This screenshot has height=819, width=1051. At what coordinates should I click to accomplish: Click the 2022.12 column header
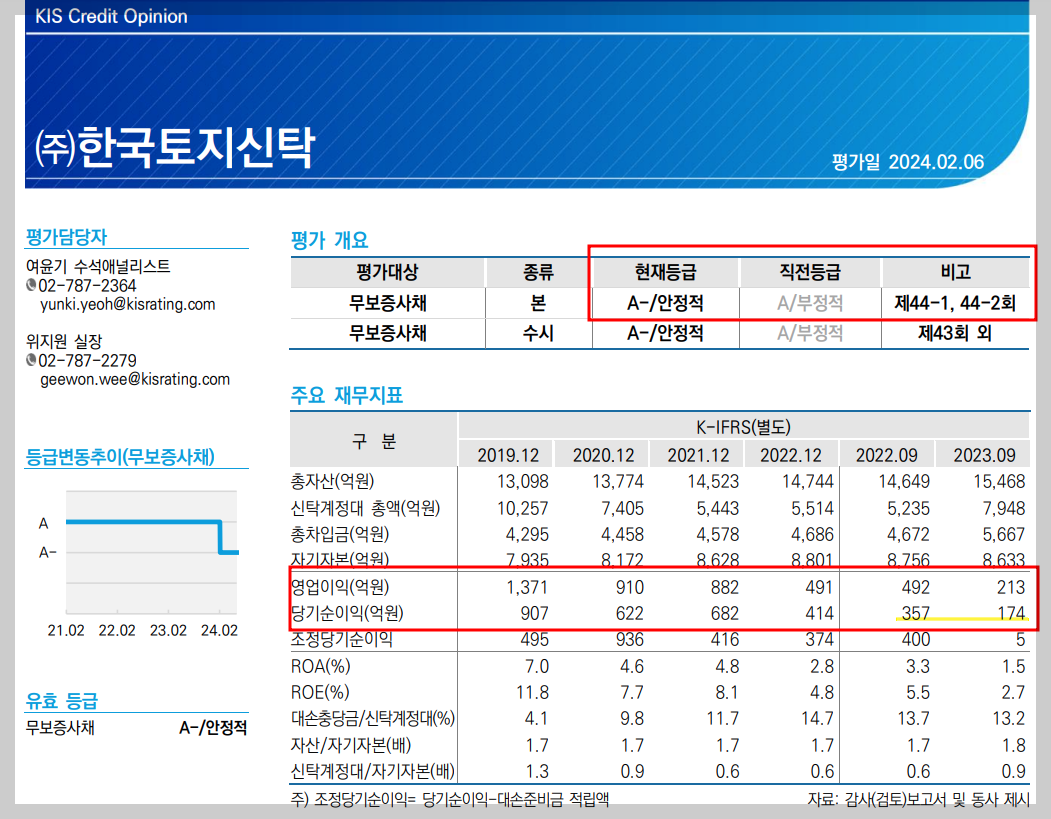[791, 455]
